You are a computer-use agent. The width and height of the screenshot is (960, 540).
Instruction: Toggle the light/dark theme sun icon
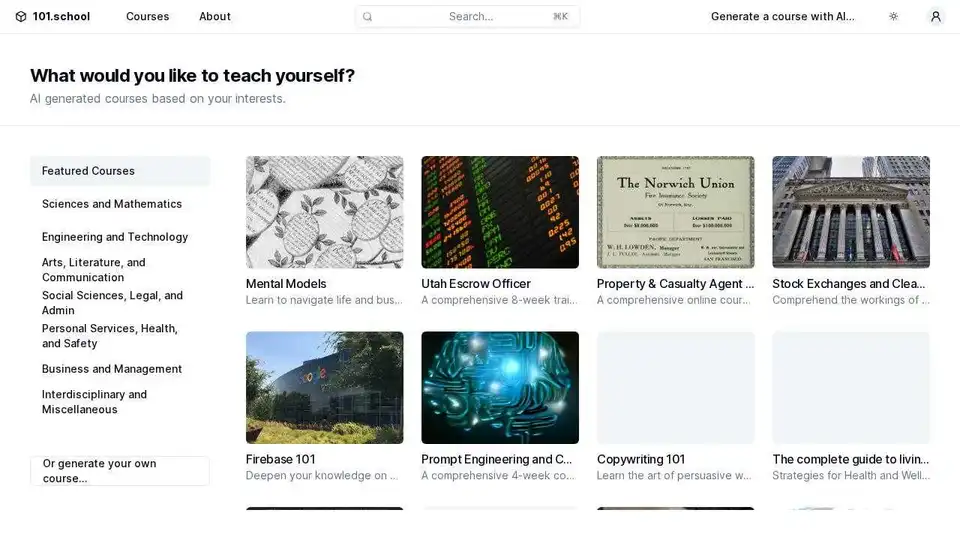893,17
